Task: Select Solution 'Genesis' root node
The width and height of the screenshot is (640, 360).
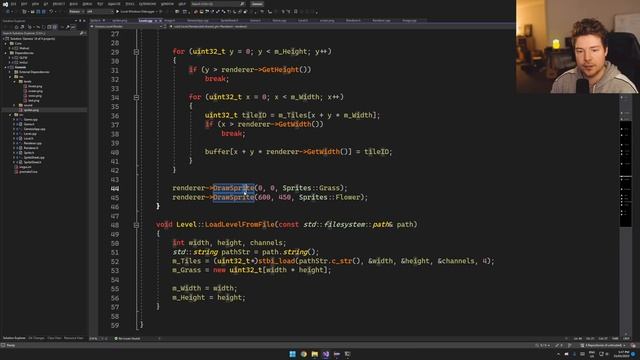Action: point(33,39)
